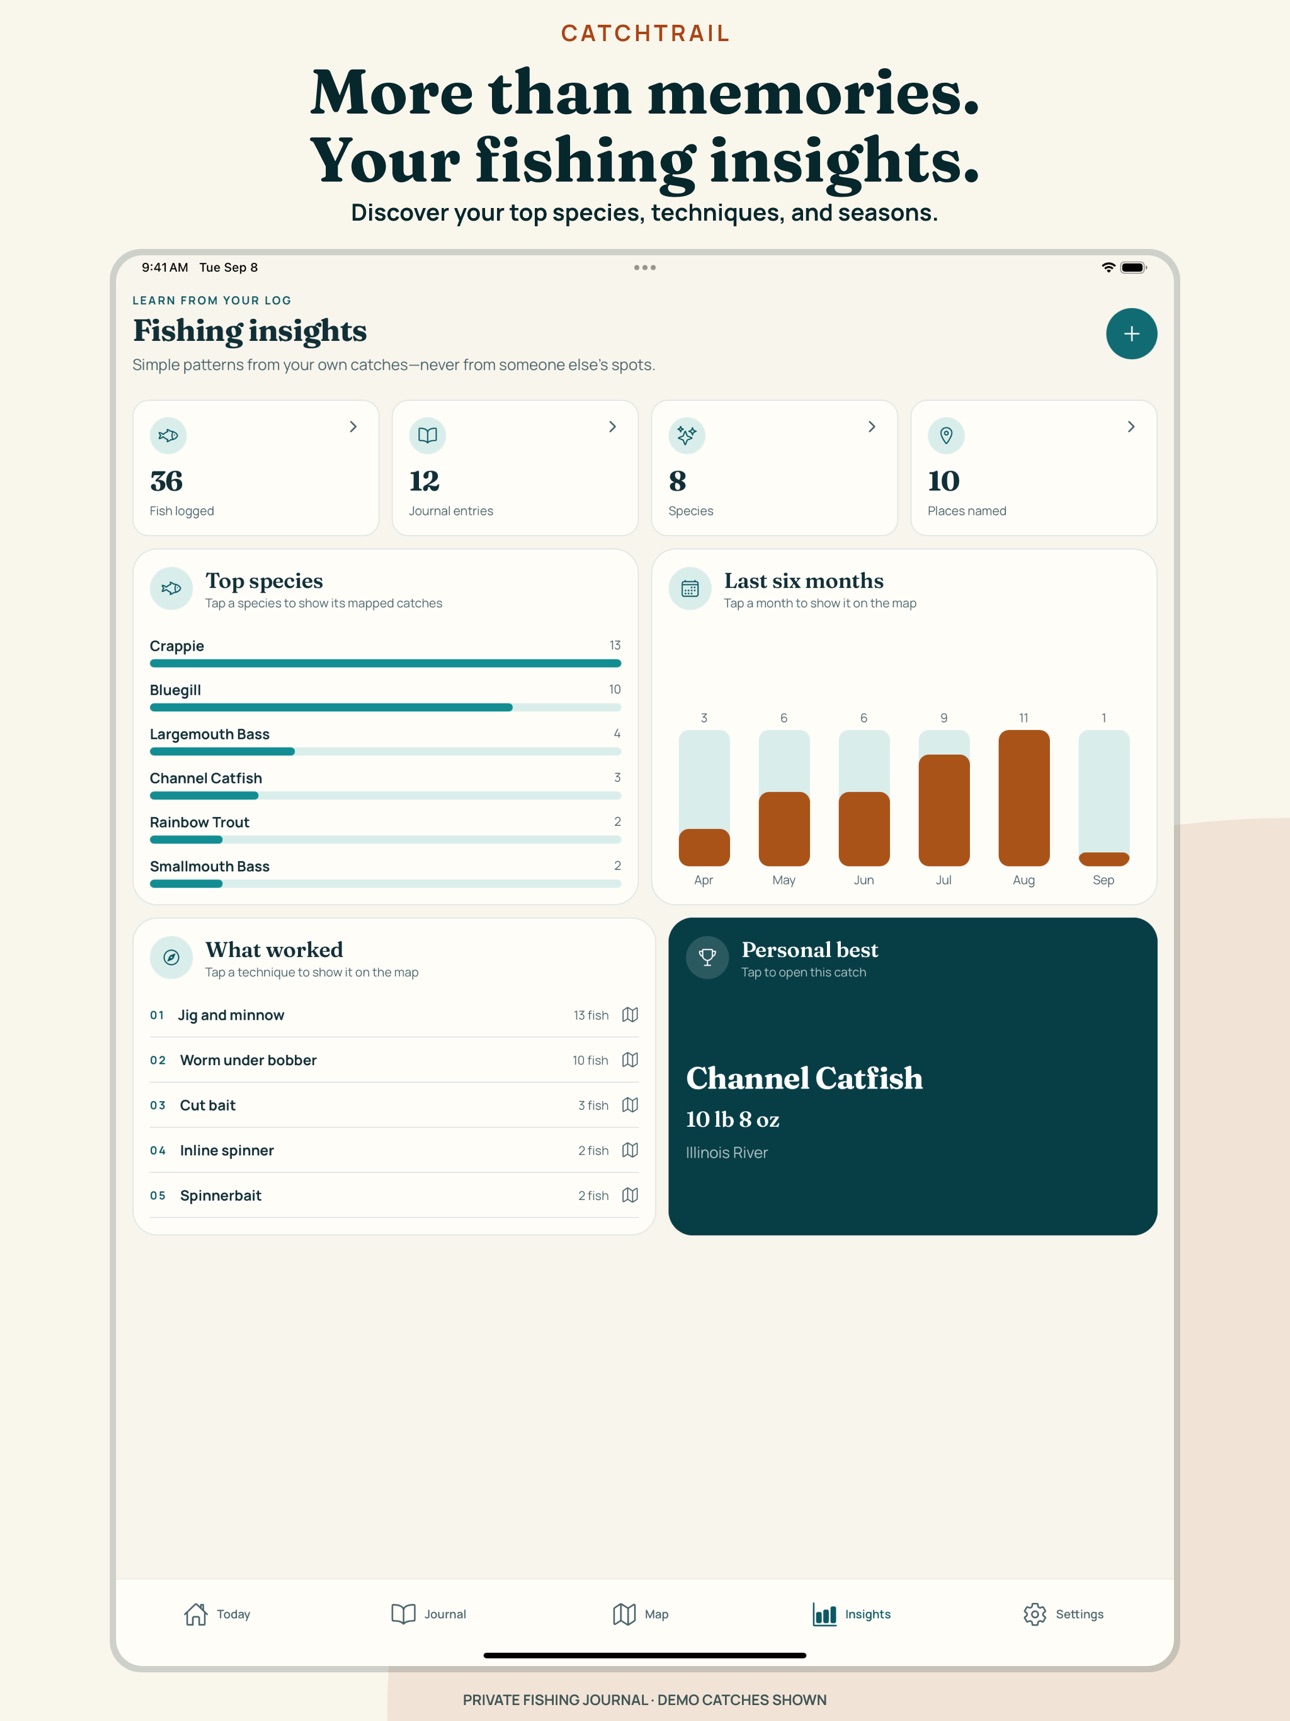Screen dimensions: 1290x1721
Task: Show Jig and minnow on map icon
Action: point(630,1015)
